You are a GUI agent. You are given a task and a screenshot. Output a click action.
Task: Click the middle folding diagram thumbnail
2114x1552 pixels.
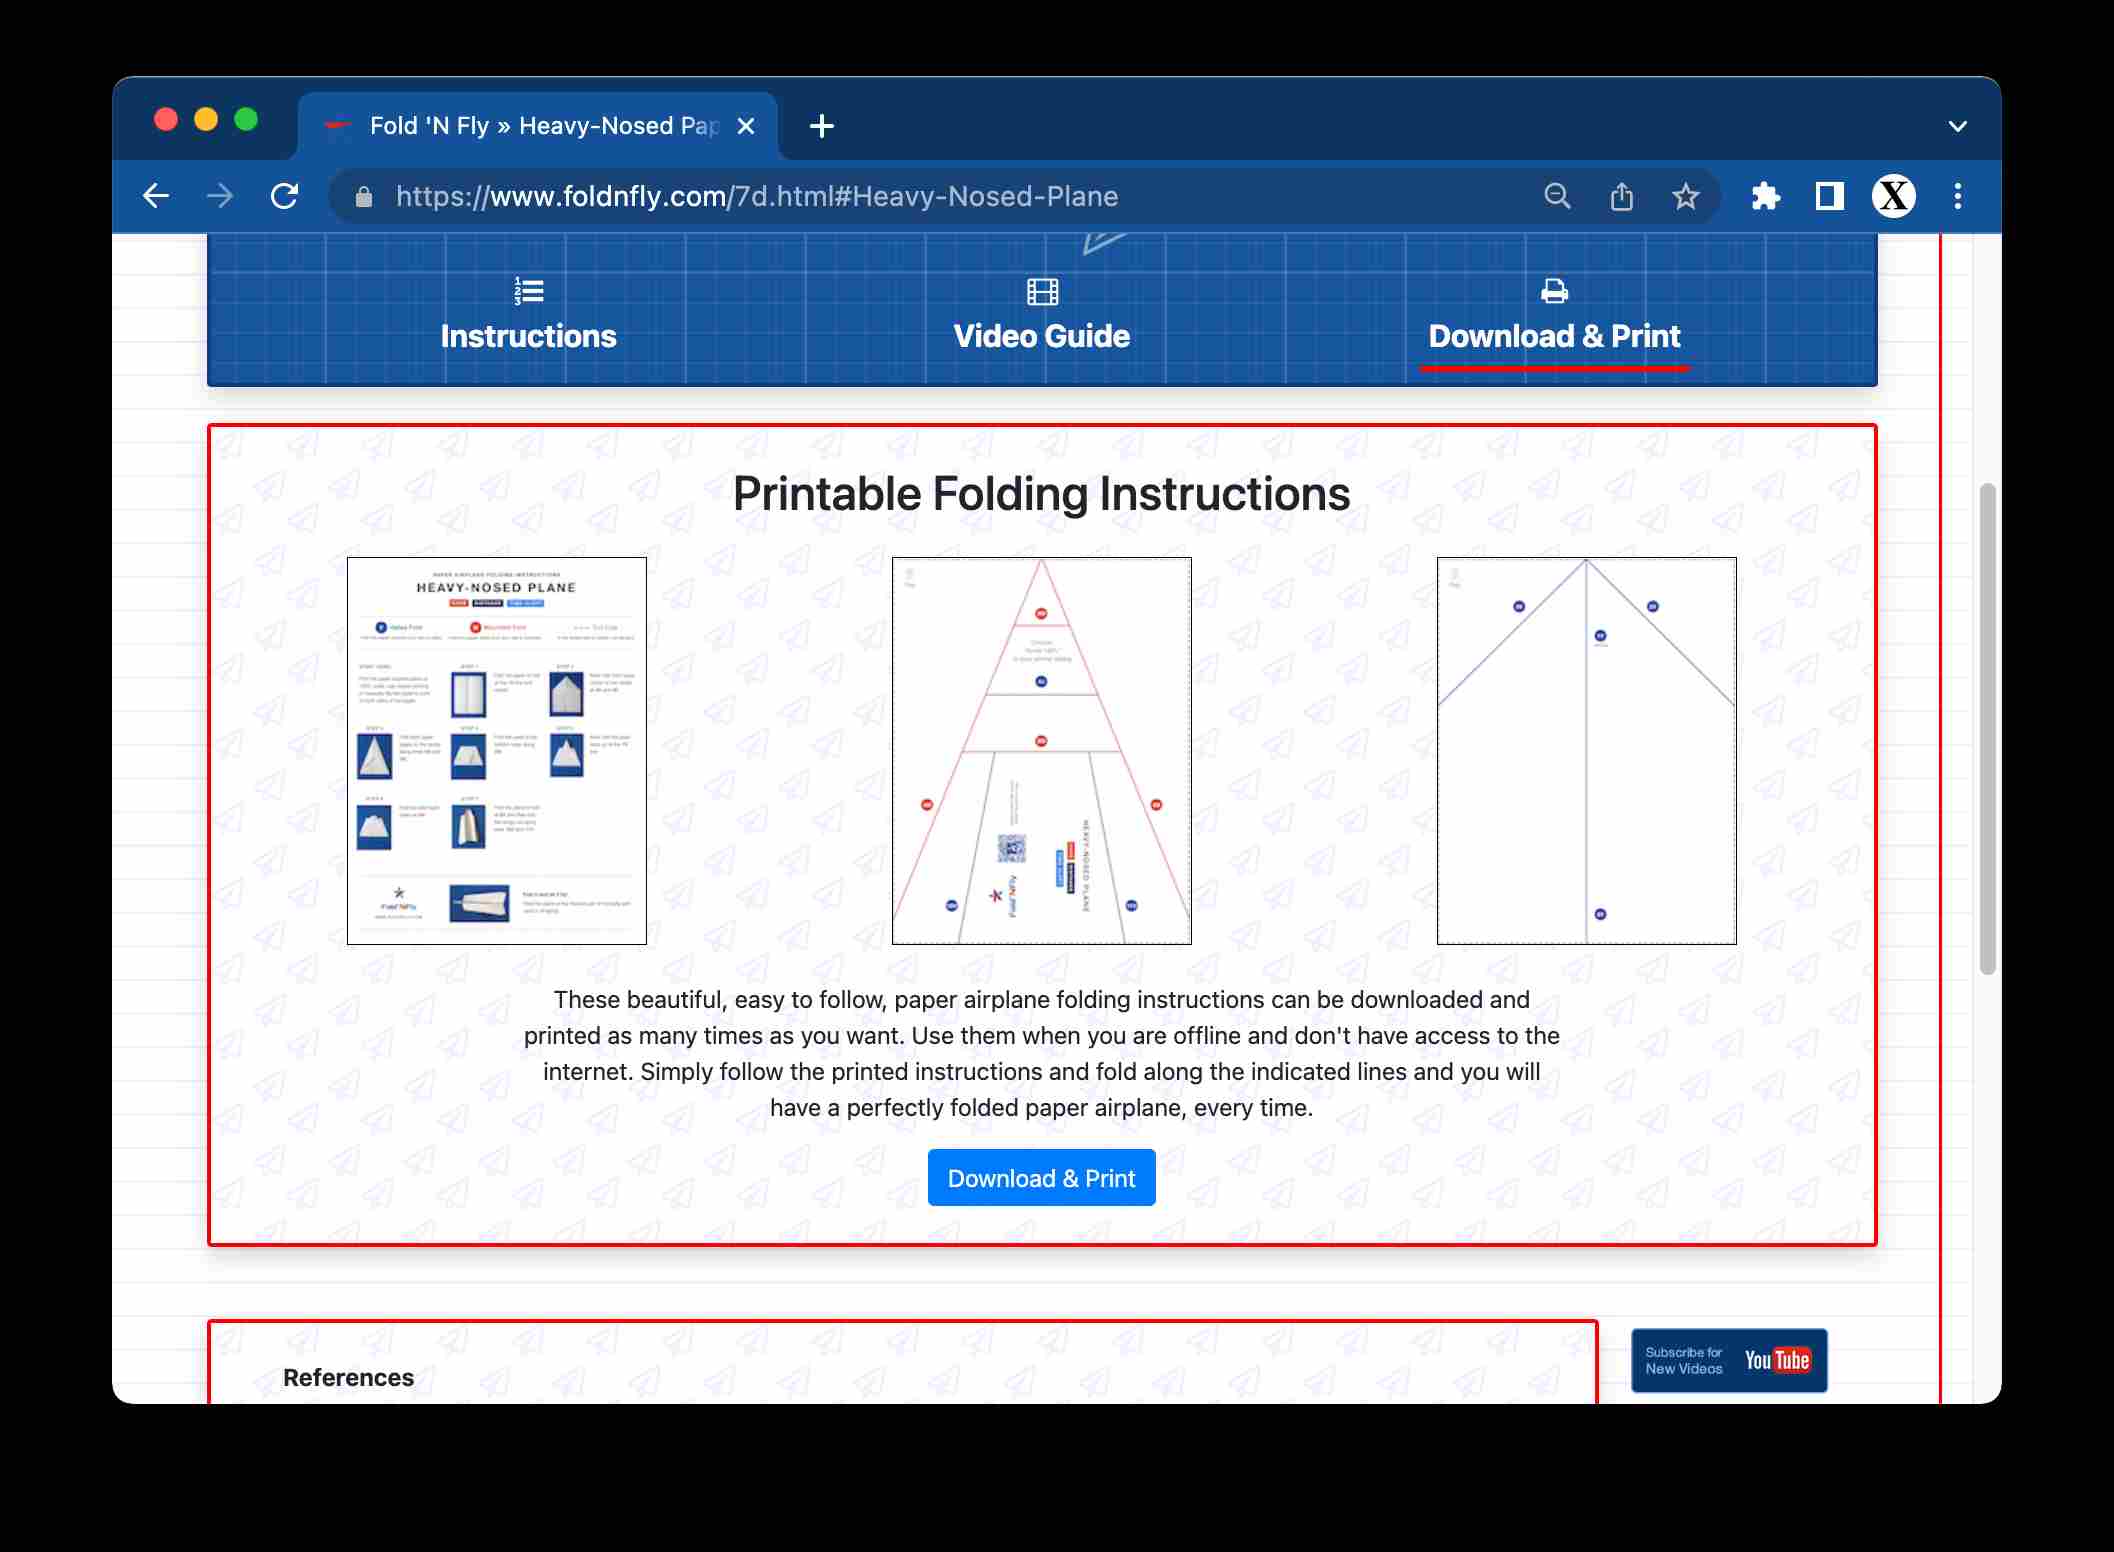1042,750
